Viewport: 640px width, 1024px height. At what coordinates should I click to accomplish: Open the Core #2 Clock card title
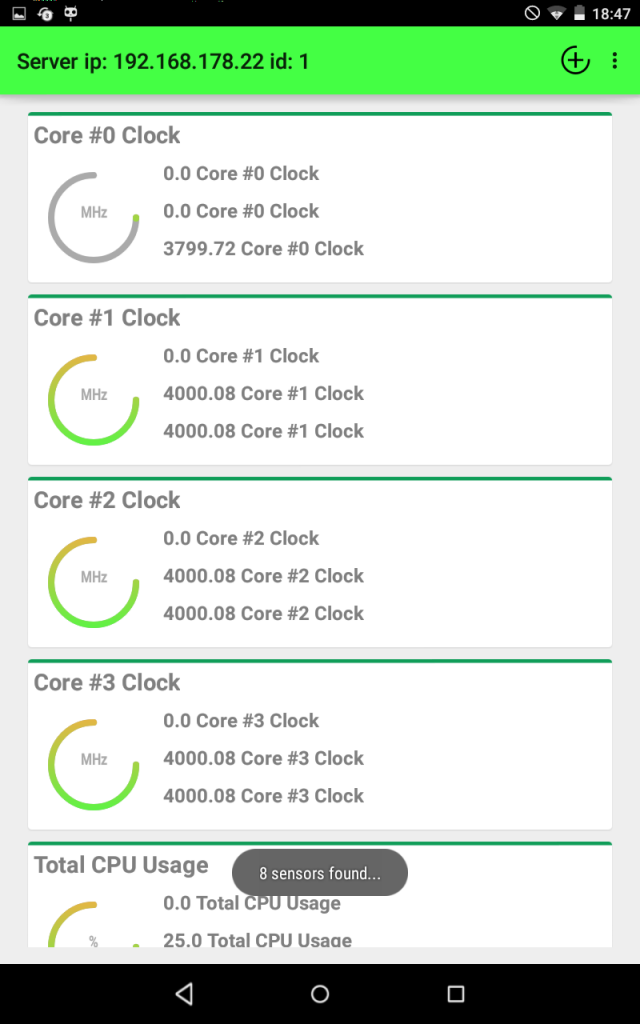click(x=107, y=500)
